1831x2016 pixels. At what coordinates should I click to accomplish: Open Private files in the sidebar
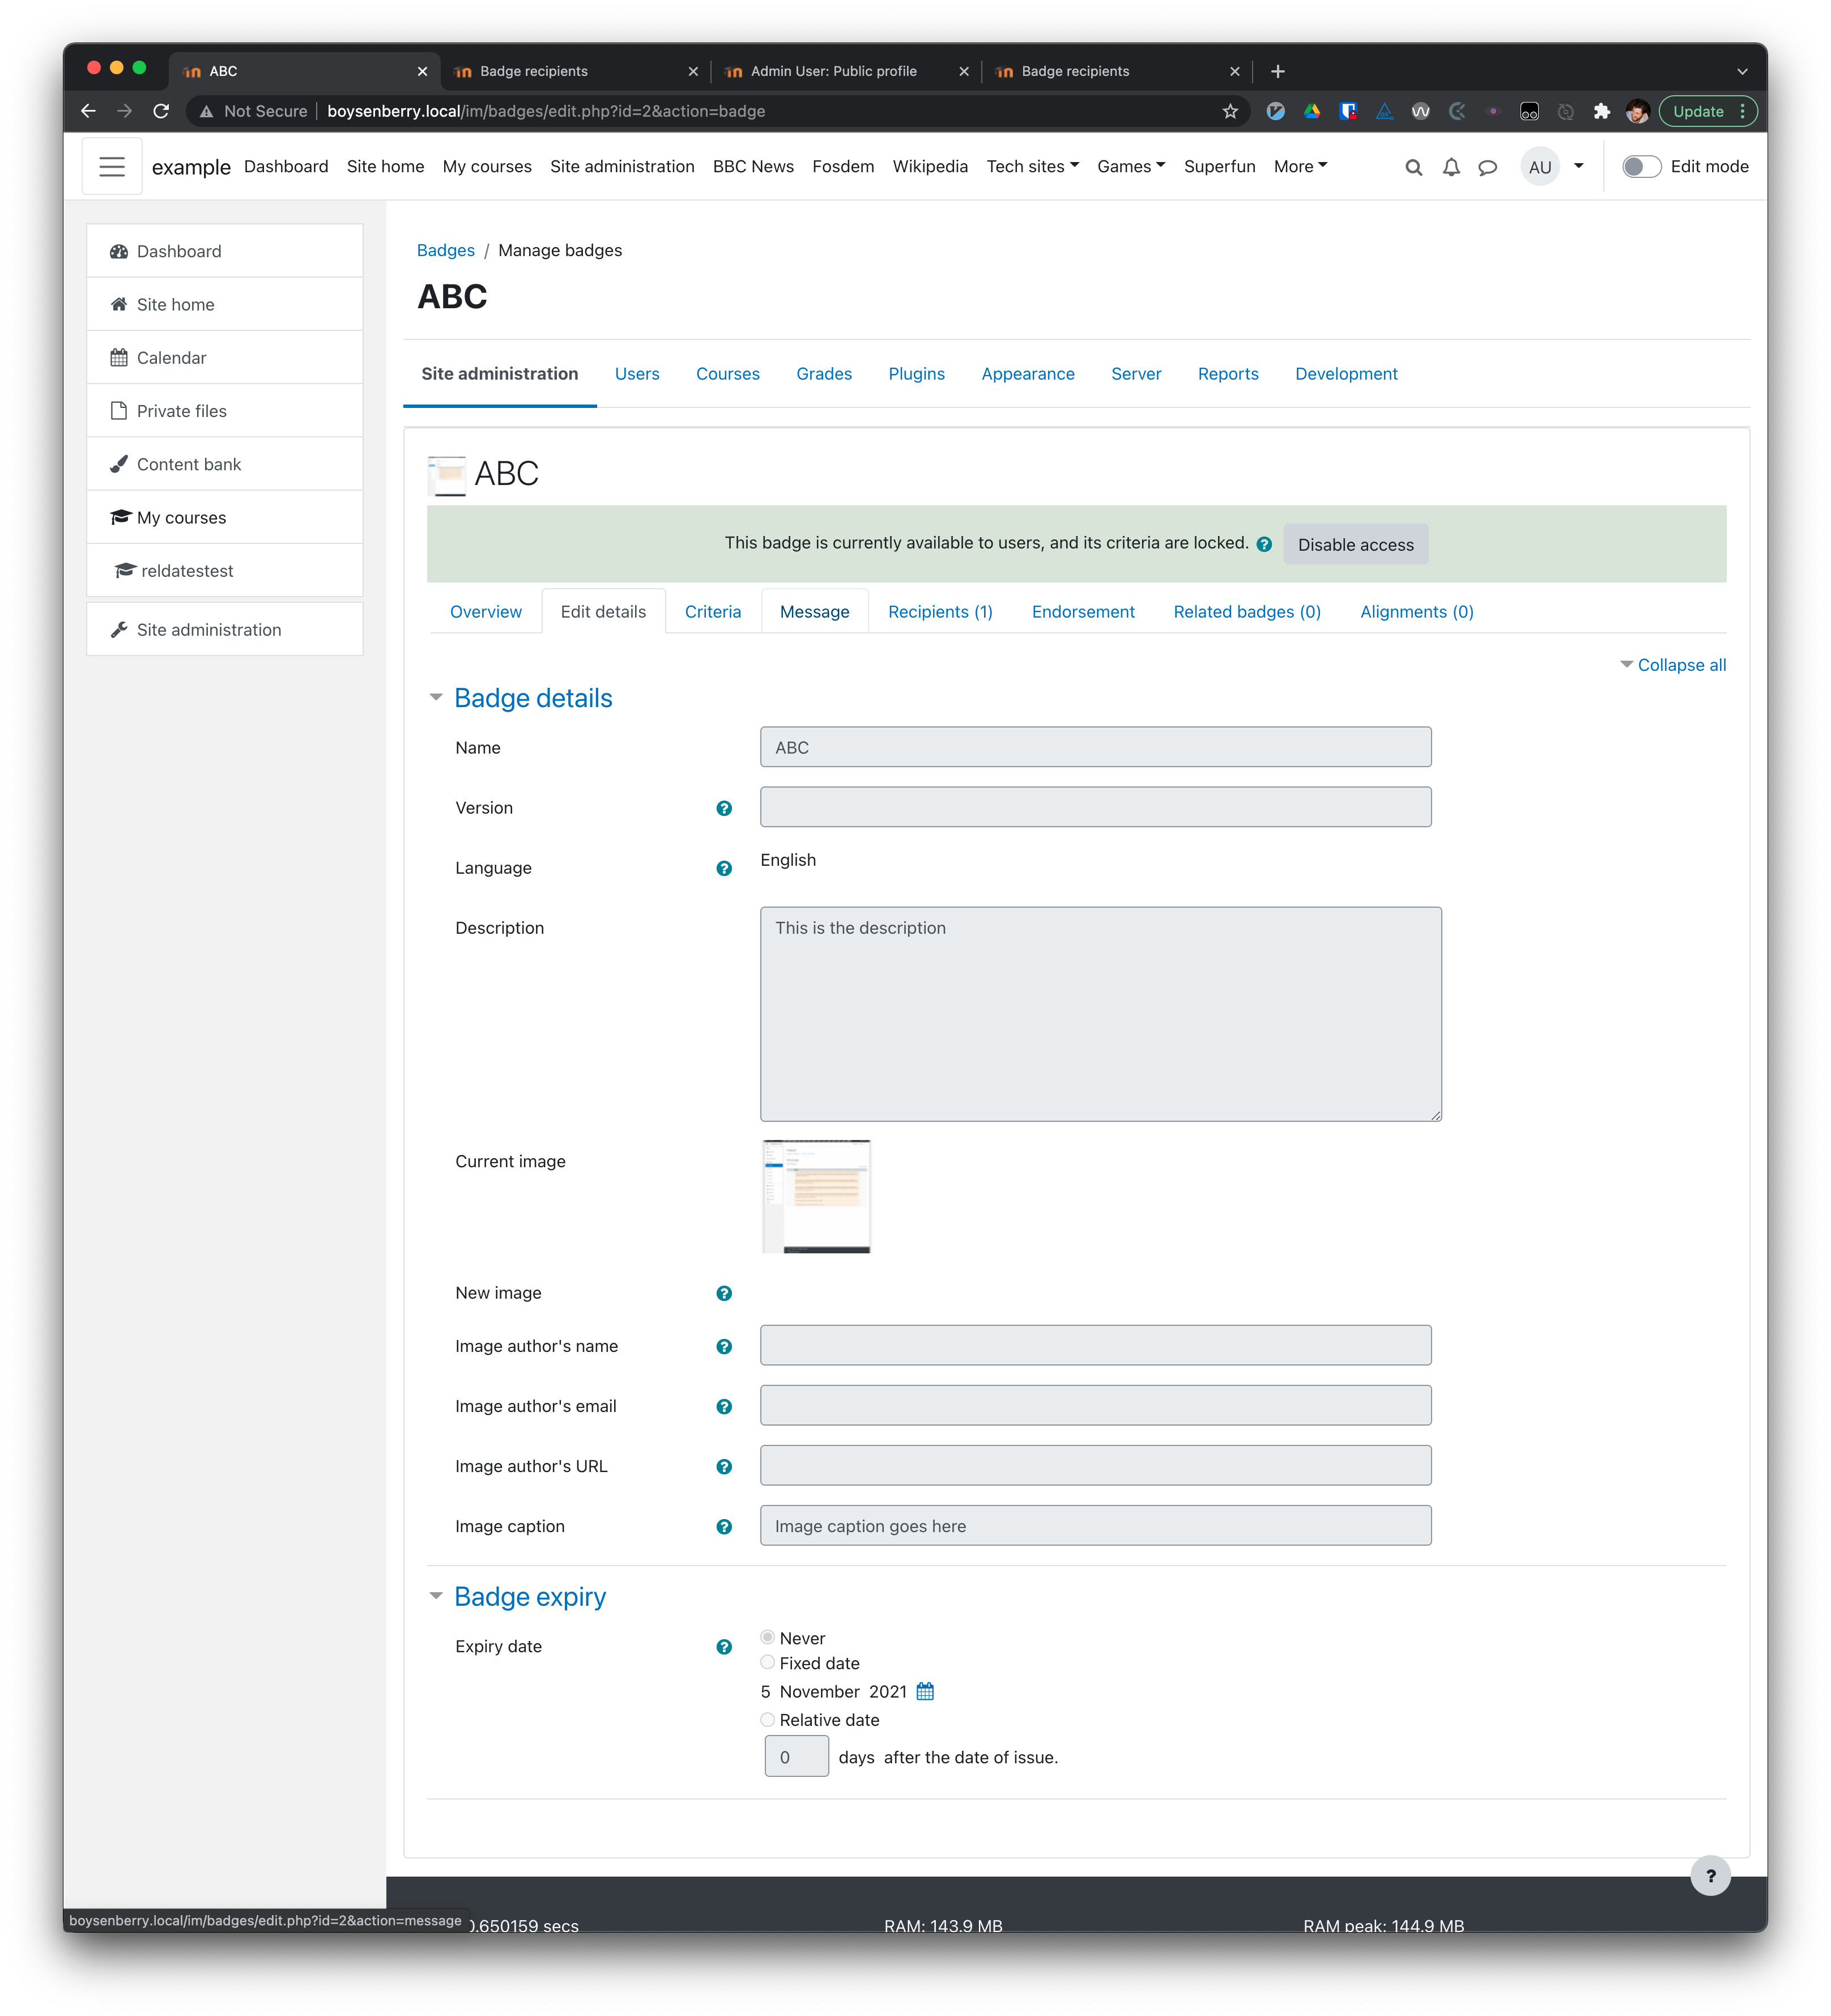pos(225,411)
